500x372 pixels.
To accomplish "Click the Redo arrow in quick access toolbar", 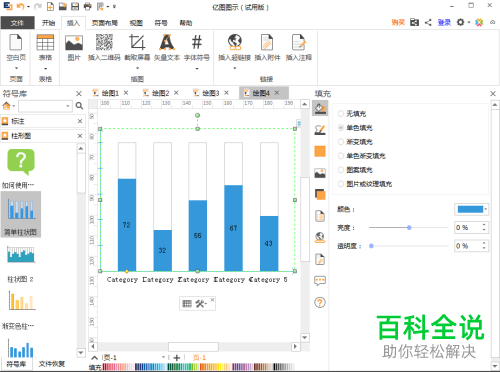I will [37, 6].
